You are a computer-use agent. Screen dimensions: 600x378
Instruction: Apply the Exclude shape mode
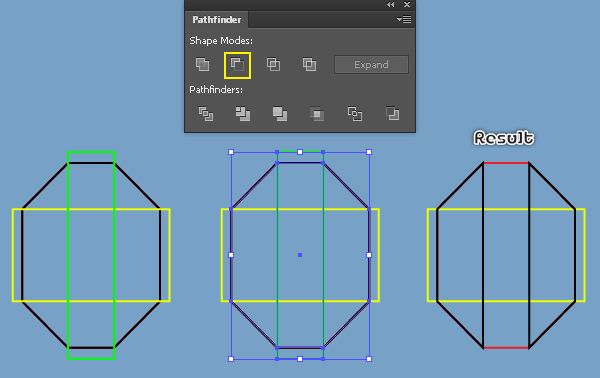click(x=309, y=64)
